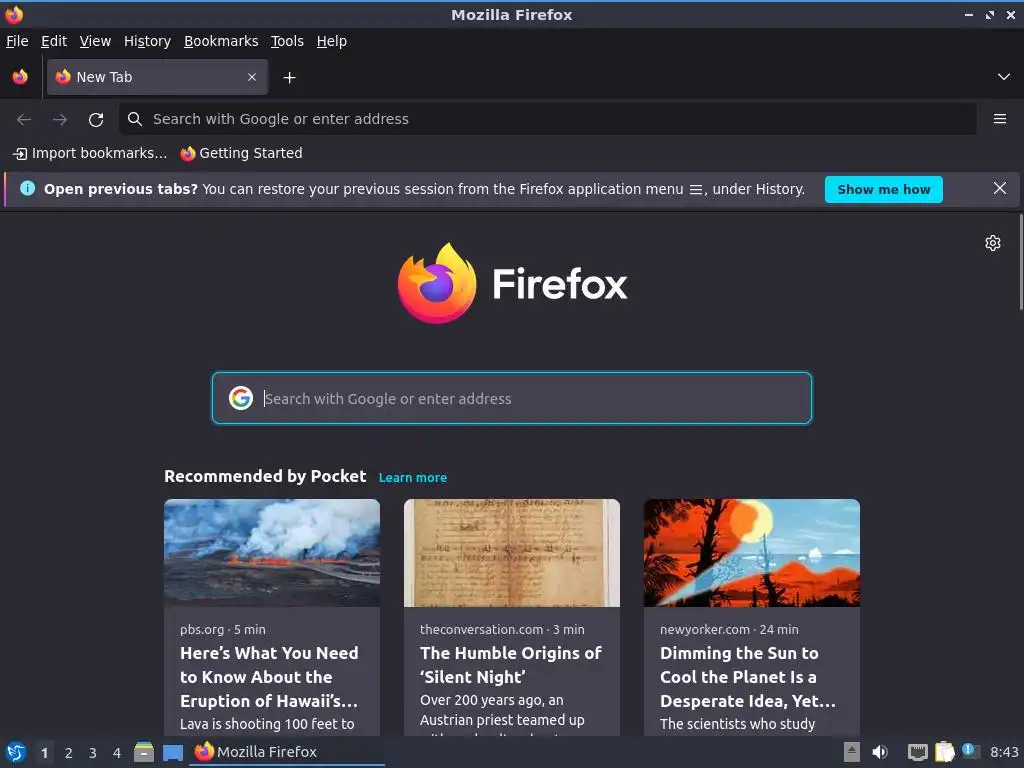Open headline The Humble Origins of 'Silent Night'

point(511,665)
